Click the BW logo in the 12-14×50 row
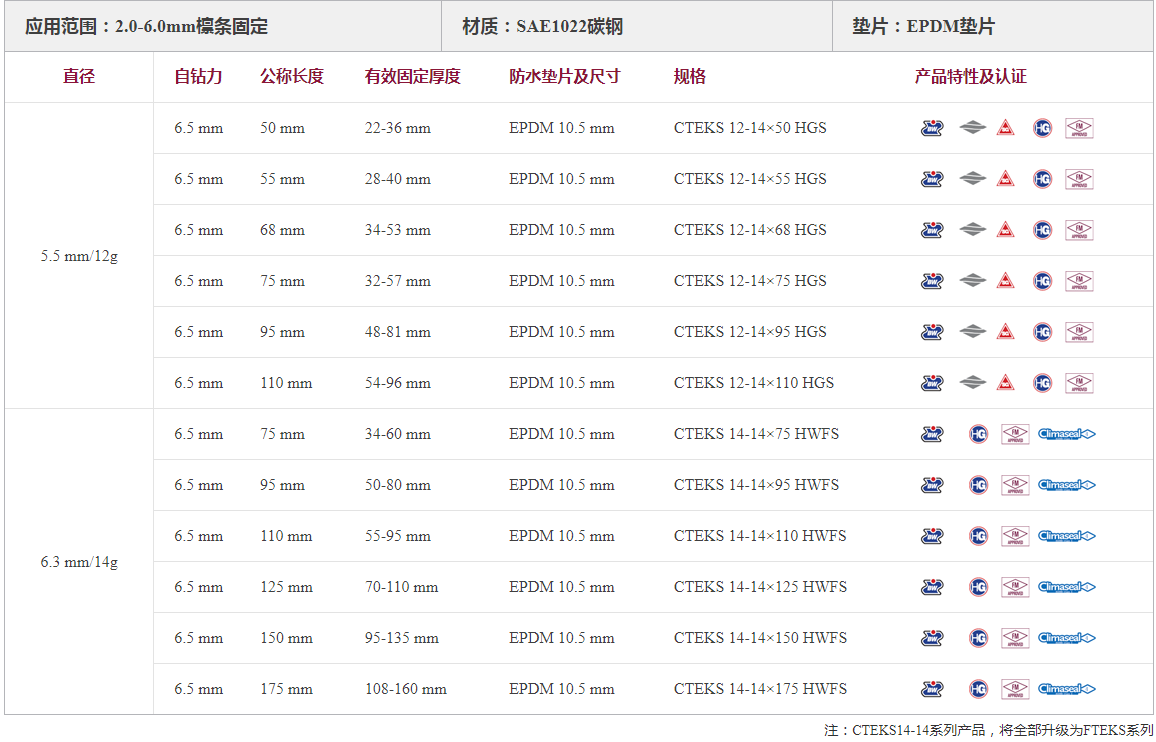This screenshot has width=1156, height=742. (x=932, y=128)
